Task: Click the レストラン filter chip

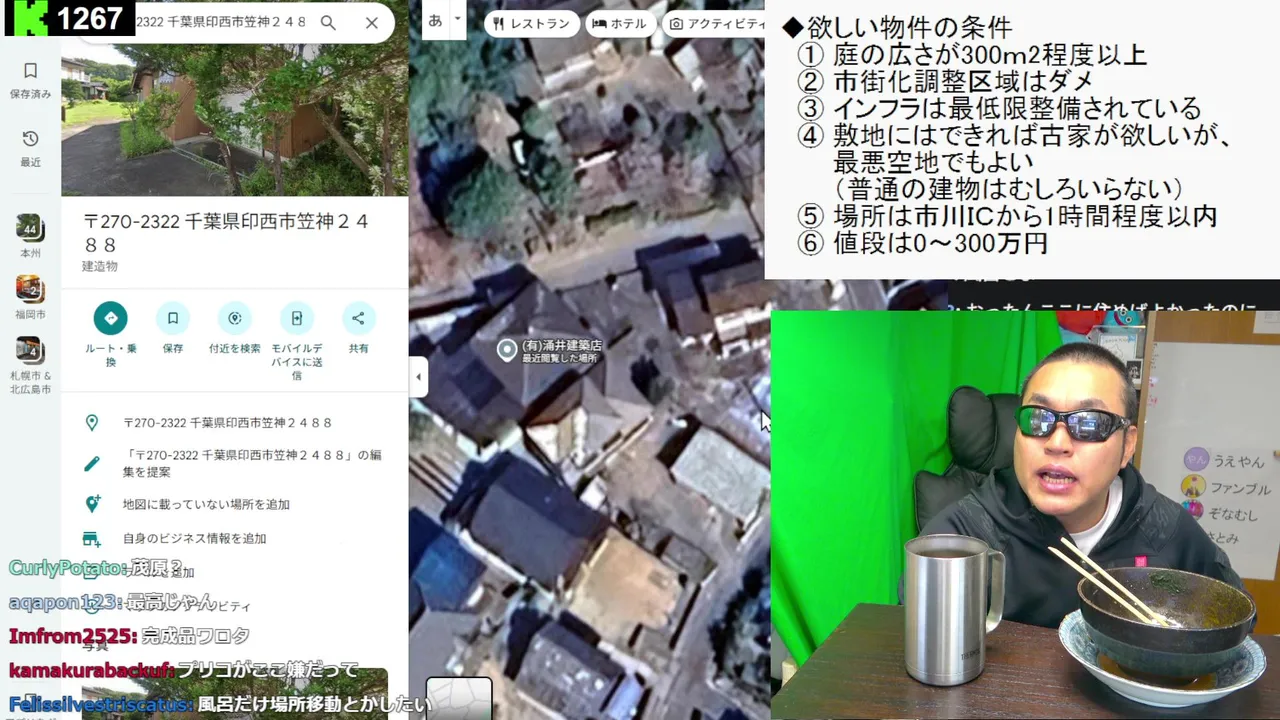Action: pos(531,23)
